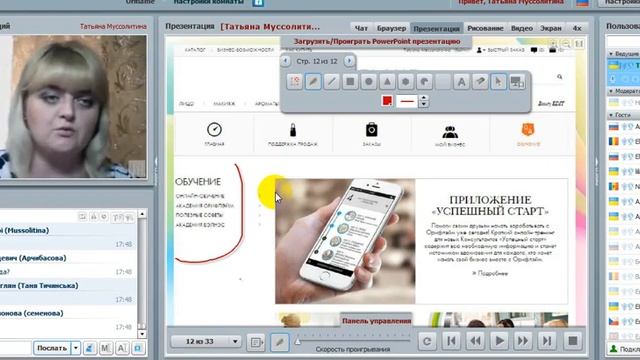Screen dimensions: 640x360
Task: Jump to the first slide
Action: [451, 341]
